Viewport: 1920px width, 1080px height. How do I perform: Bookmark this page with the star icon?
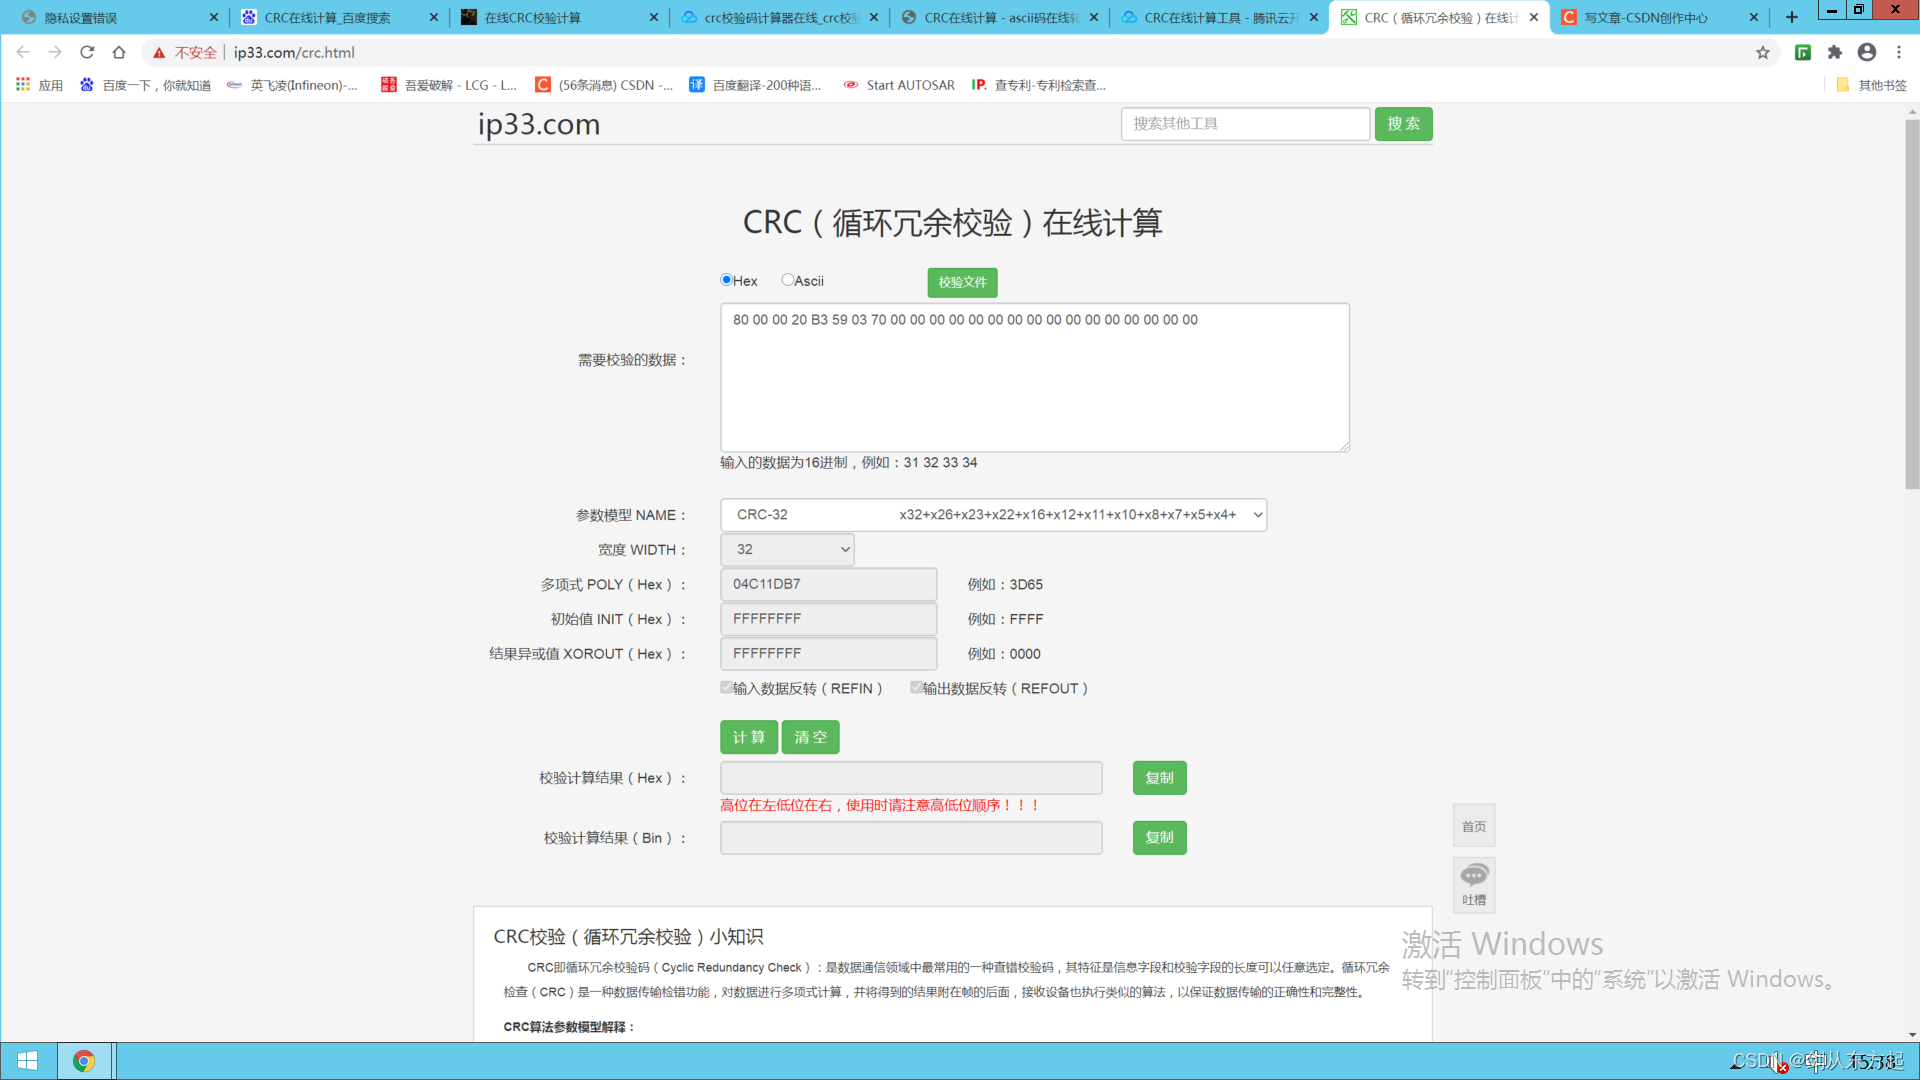tap(1763, 52)
